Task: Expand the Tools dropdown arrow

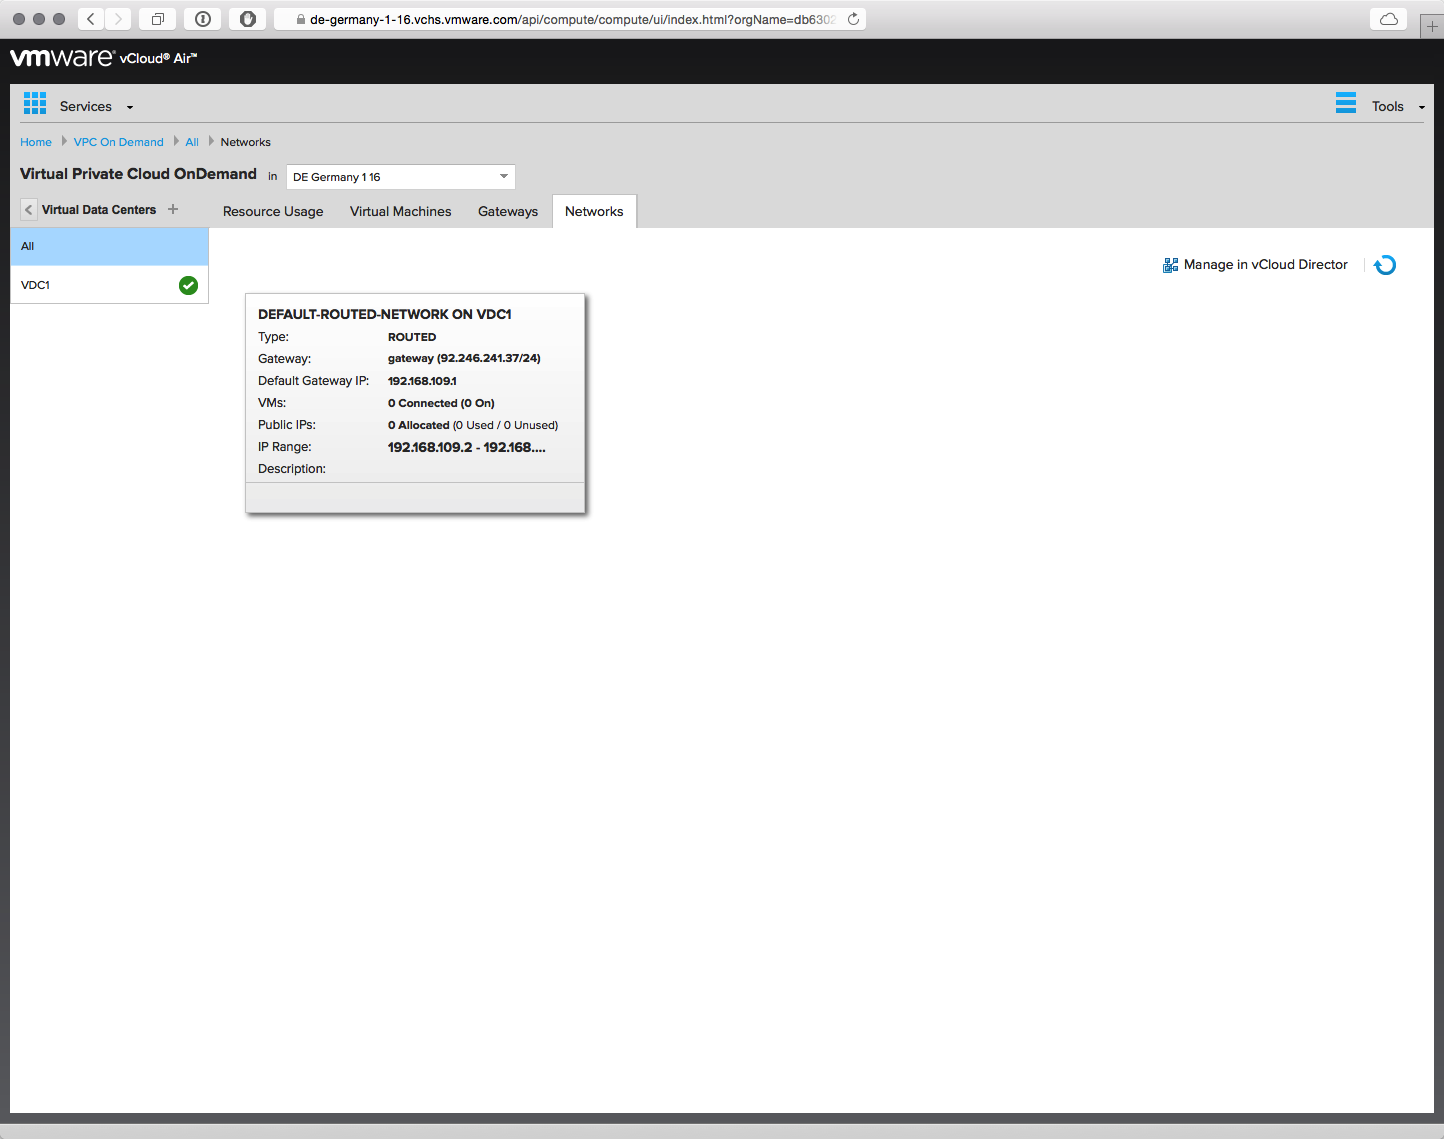Action: [x=1421, y=107]
